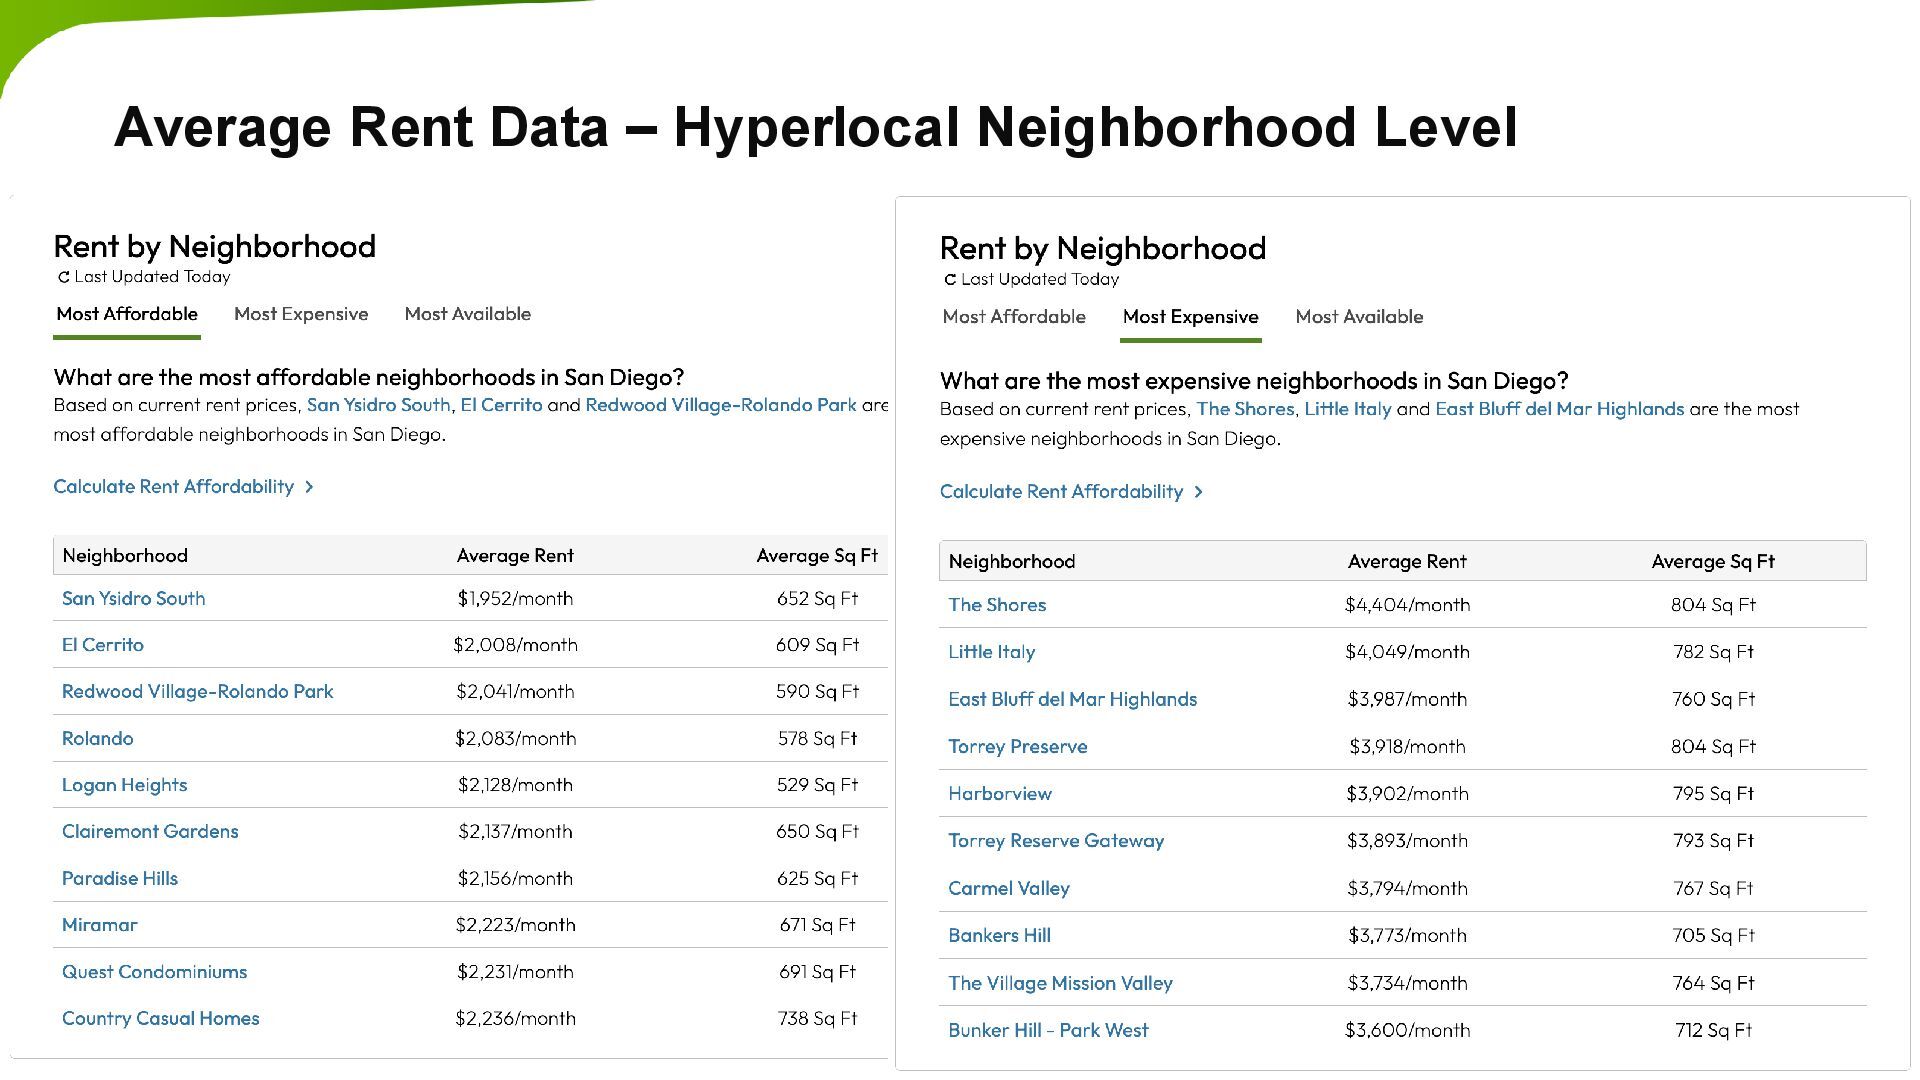Click the $1,952/month rent value
1920x1080 pixels.
(x=515, y=599)
